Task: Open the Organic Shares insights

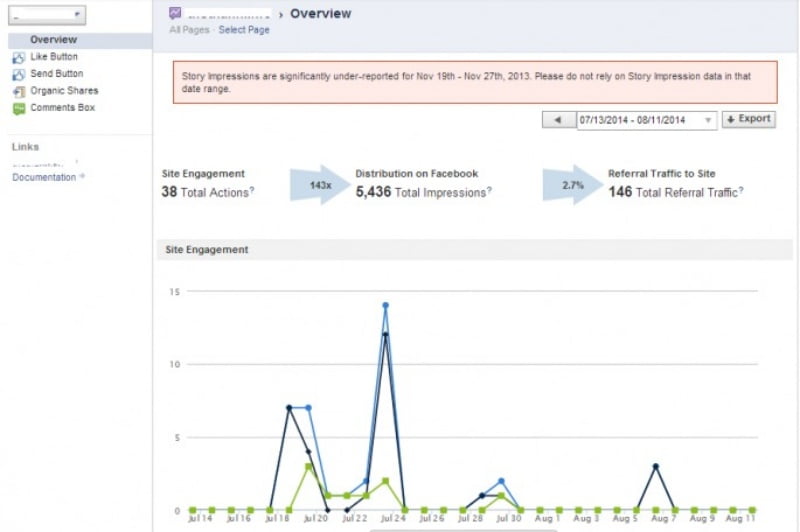Action: 64,90
